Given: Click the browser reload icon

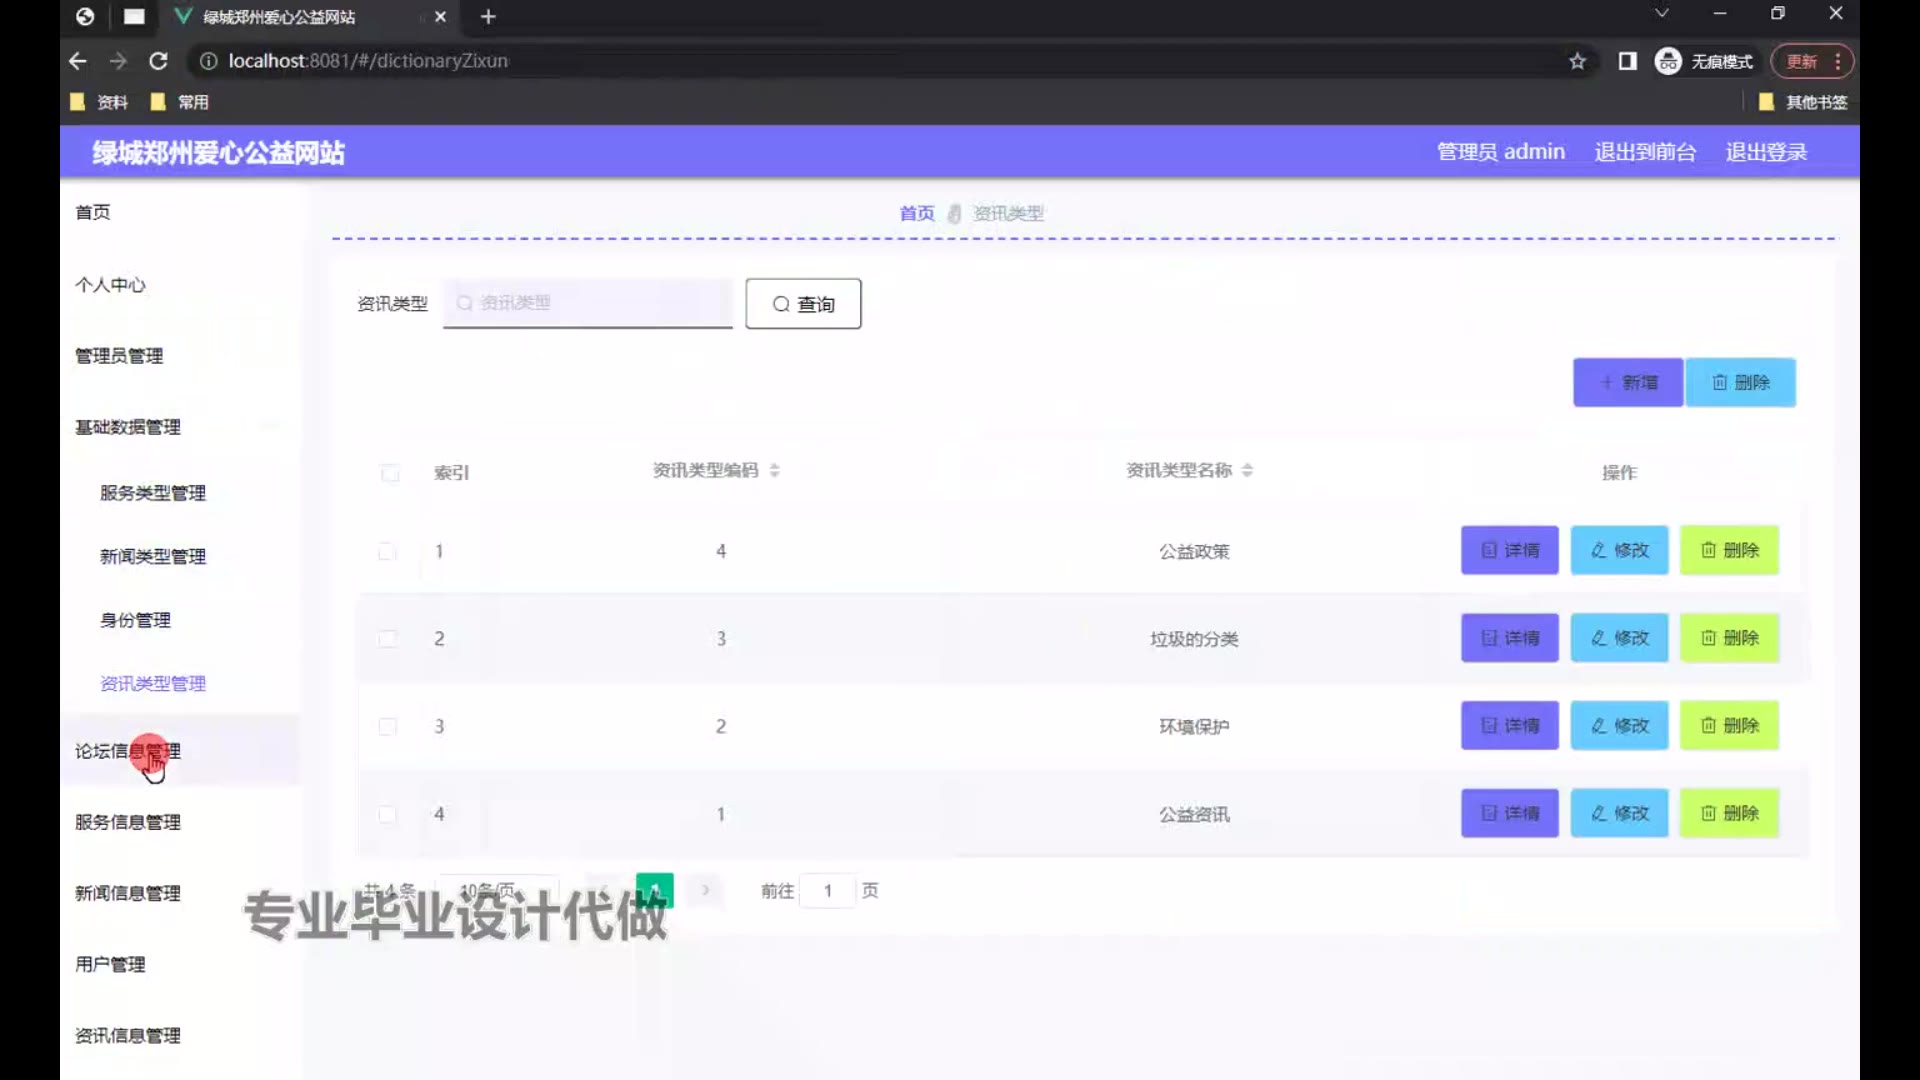Looking at the screenshot, I should pyautogui.click(x=158, y=61).
